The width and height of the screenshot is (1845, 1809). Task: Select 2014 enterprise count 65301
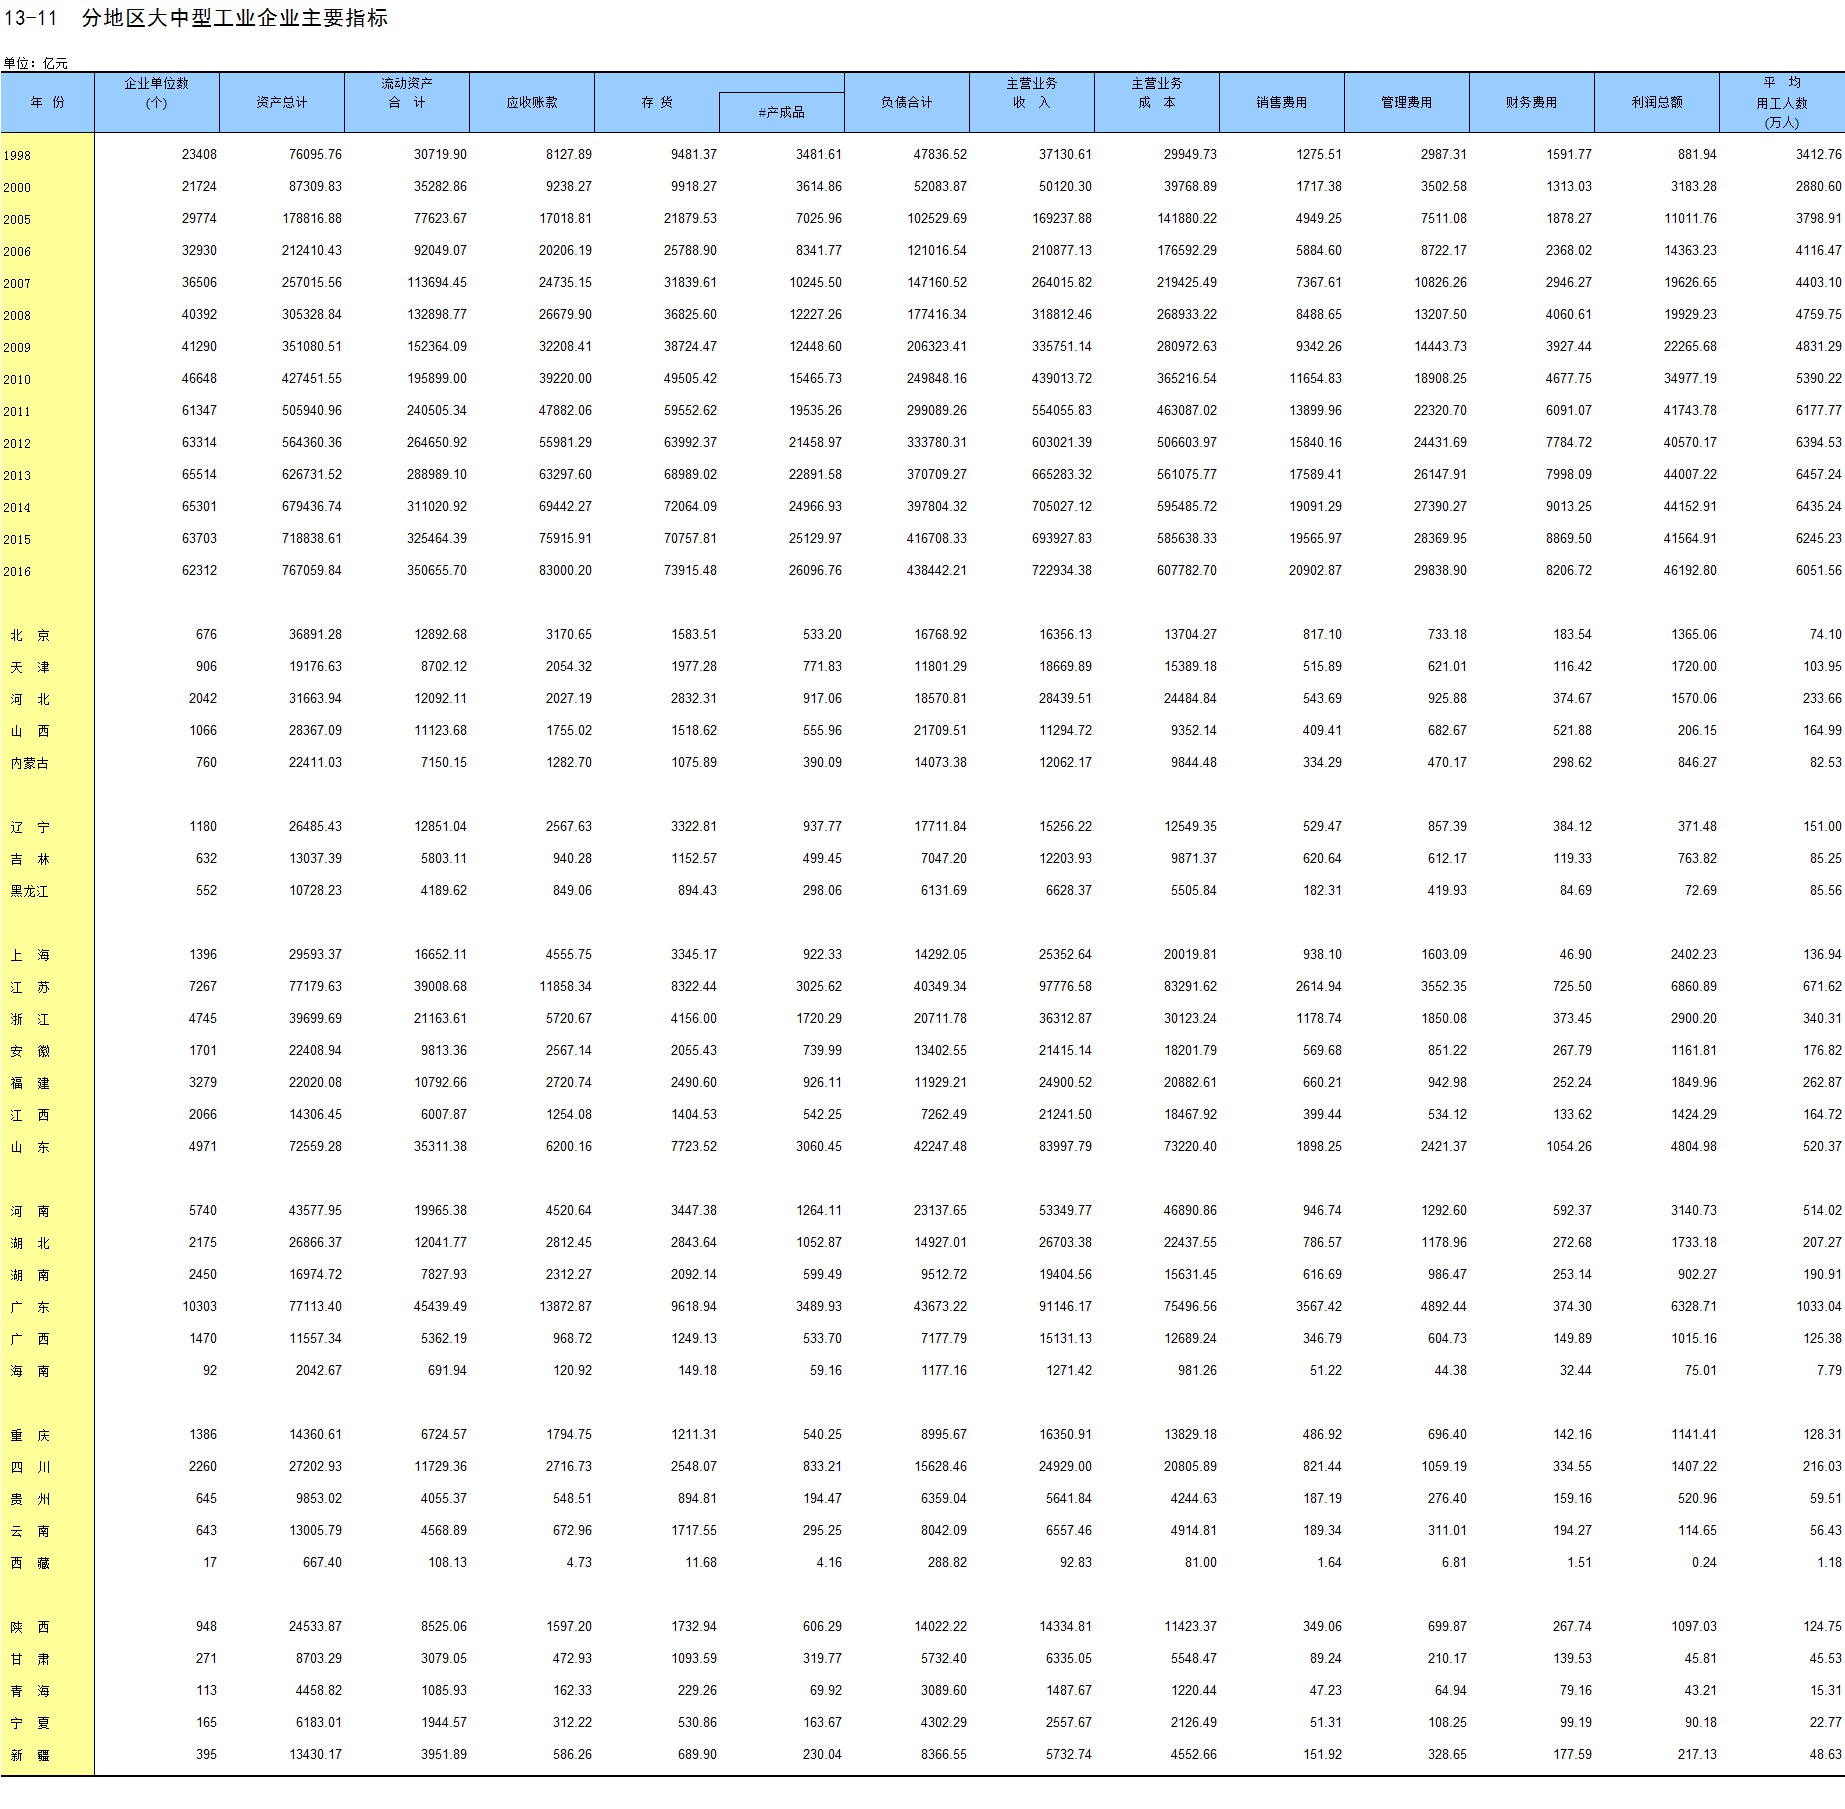point(200,506)
